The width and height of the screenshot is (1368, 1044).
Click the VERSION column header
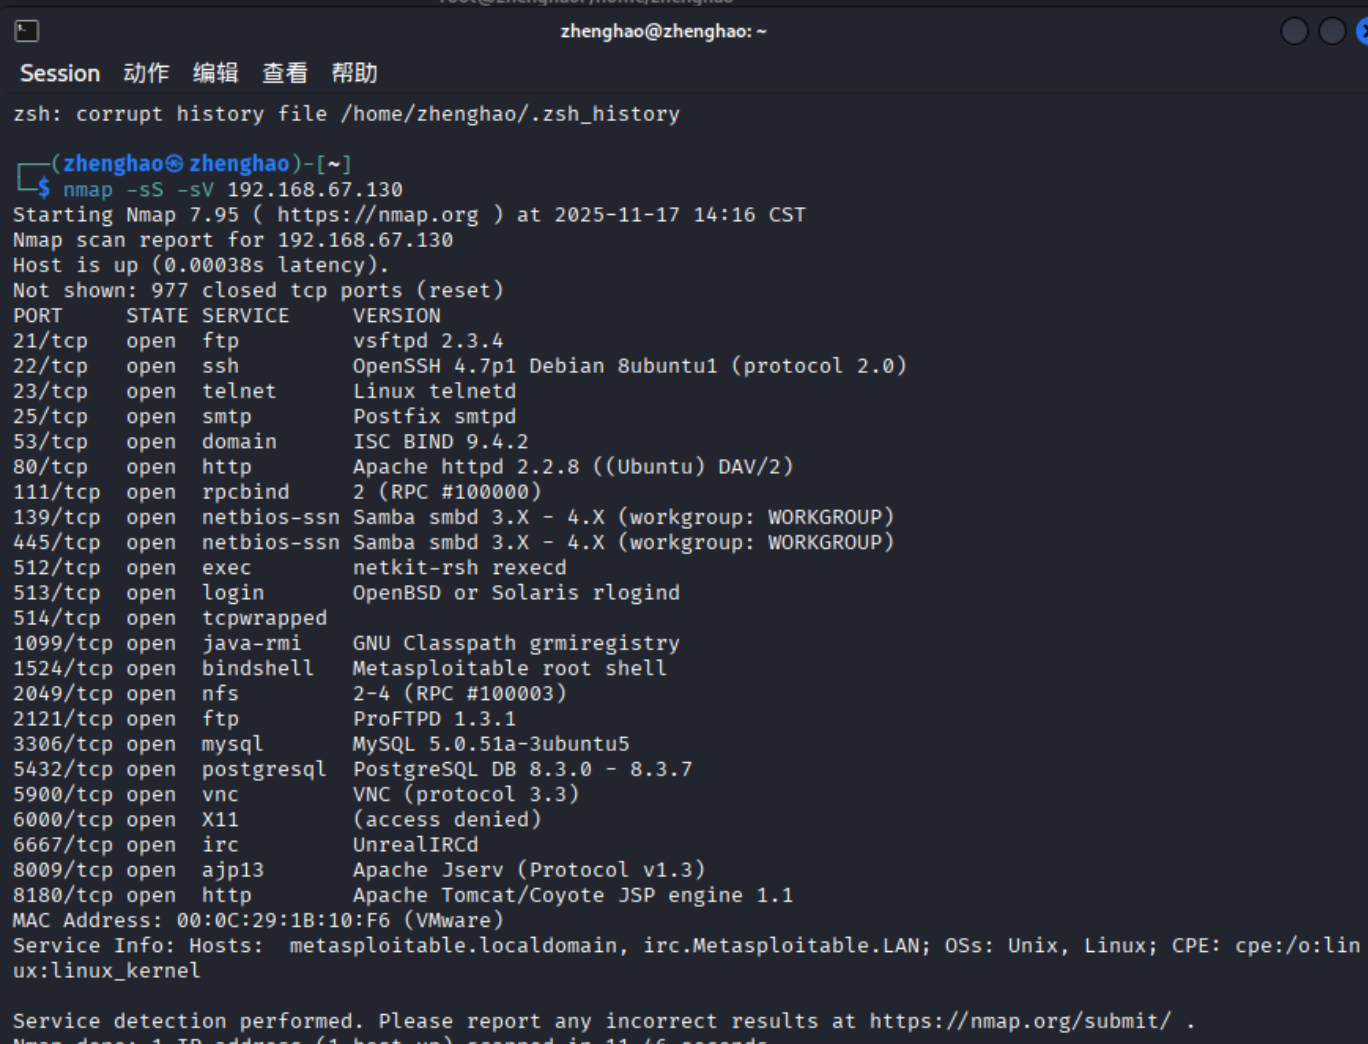pos(397,316)
